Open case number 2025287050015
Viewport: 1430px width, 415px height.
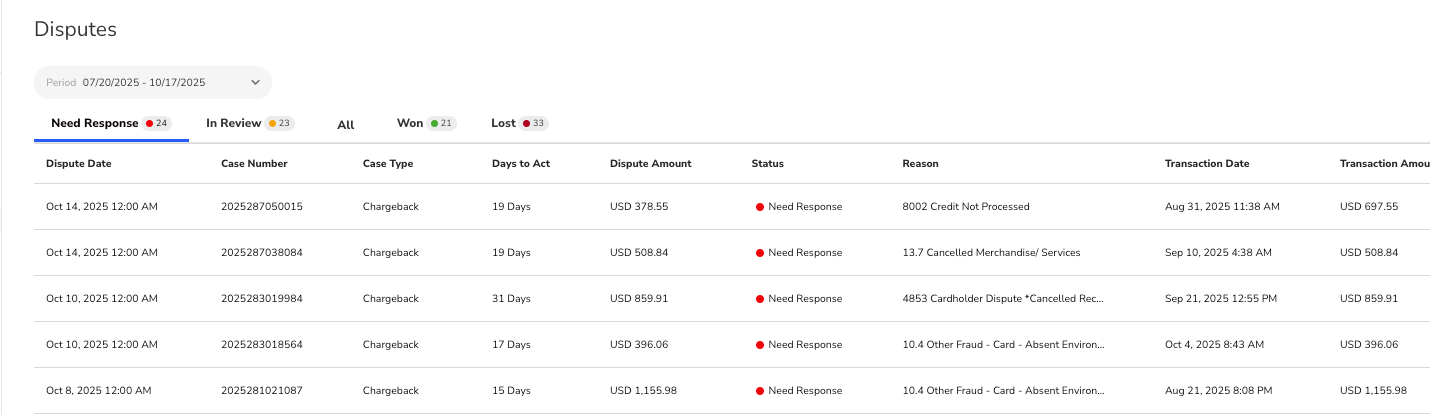(262, 207)
